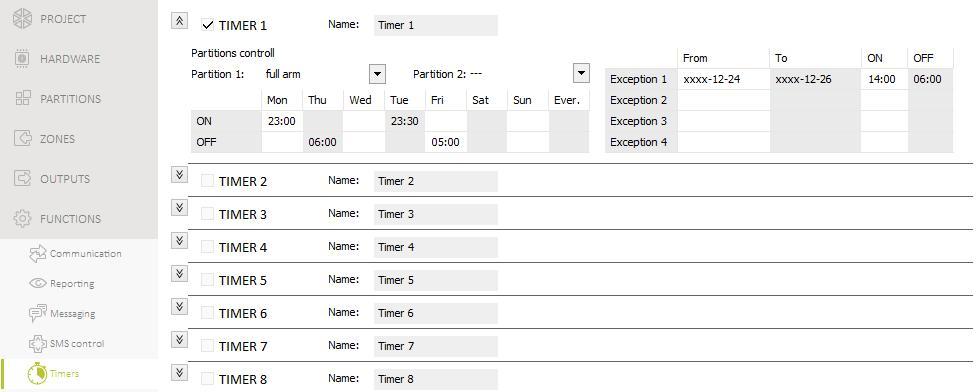Uncheck the TIMER 1 checkbox
977x392 pixels.
click(x=208, y=25)
